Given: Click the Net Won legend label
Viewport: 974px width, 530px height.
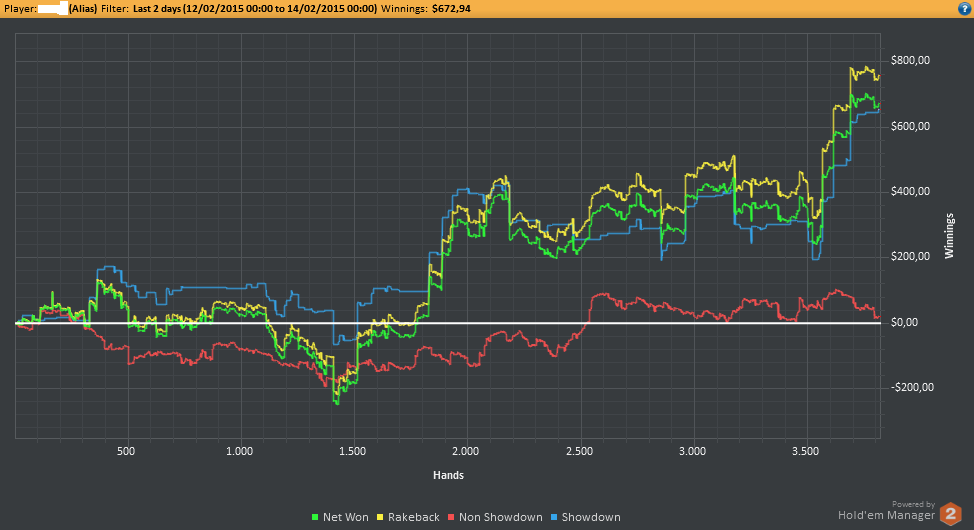Looking at the screenshot, I should (x=345, y=517).
